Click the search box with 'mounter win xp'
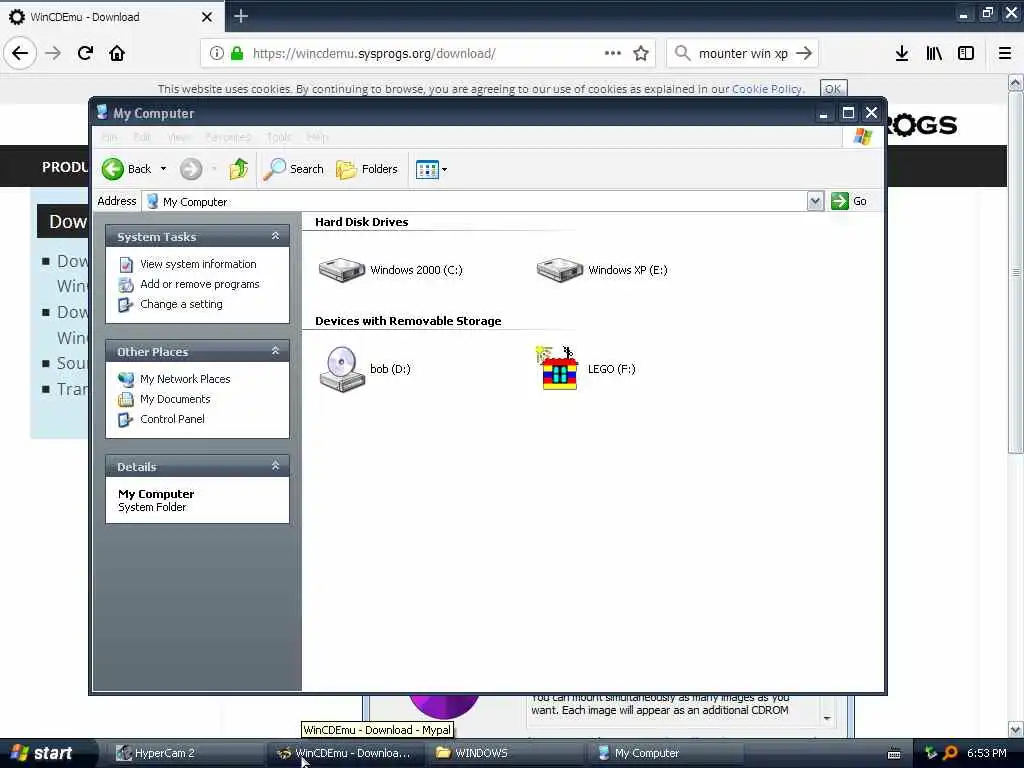The width and height of the screenshot is (1024, 768). coord(743,54)
